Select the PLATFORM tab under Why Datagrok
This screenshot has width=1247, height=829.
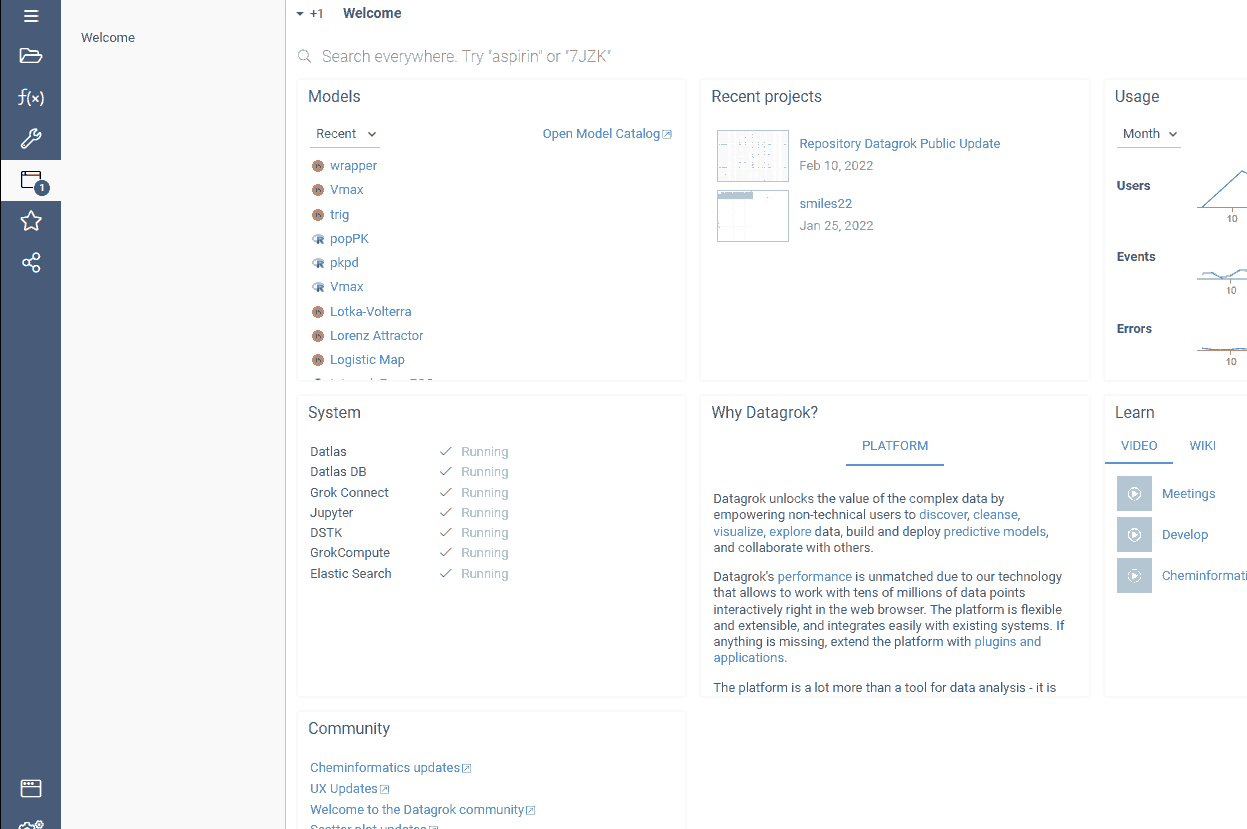click(894, 446)
